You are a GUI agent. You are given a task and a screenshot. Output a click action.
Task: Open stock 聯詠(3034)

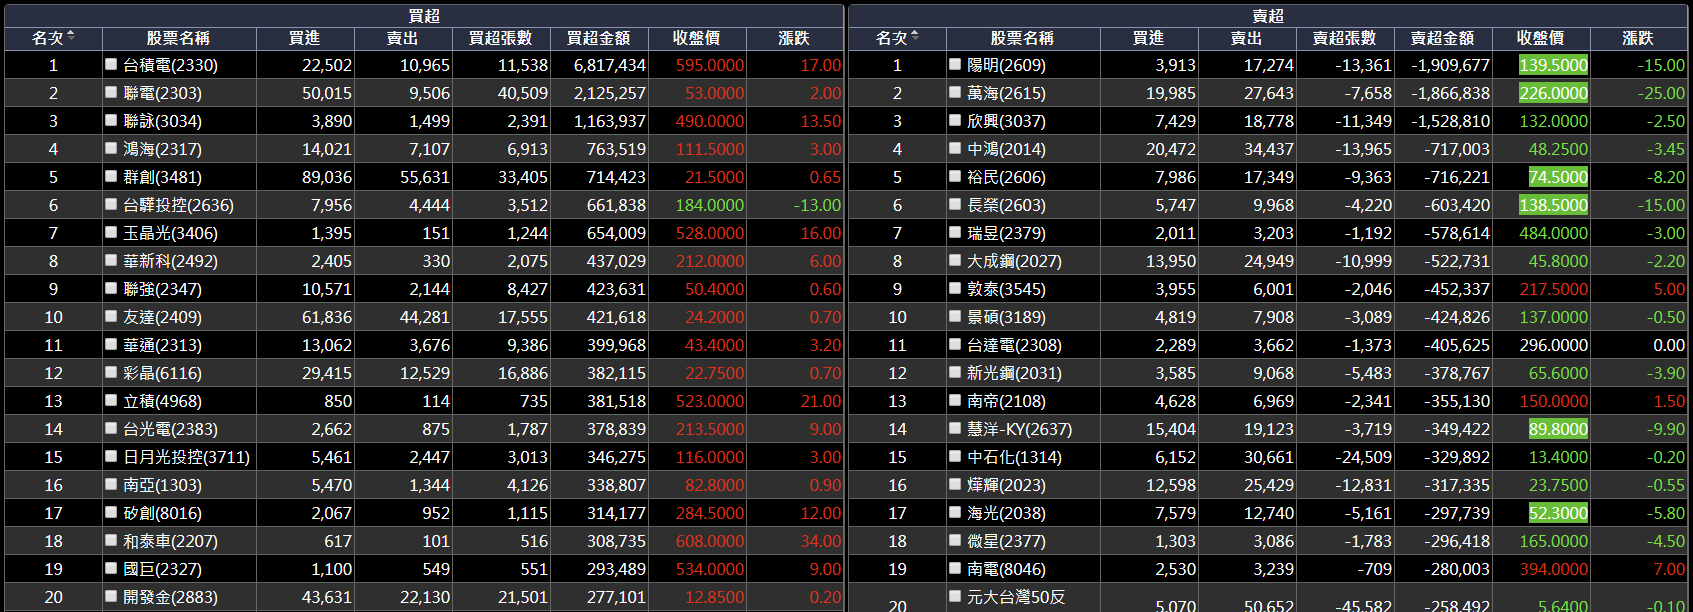[x=162, y=121]
